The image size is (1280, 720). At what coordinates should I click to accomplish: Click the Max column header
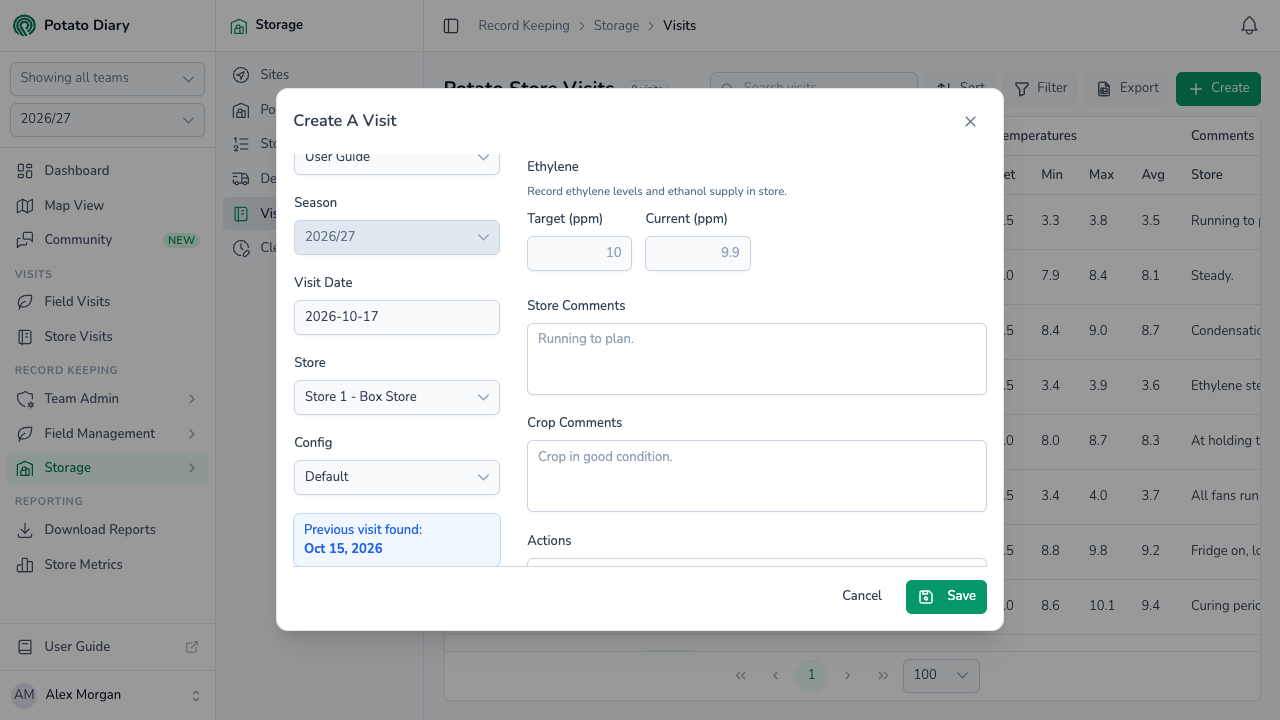(1101, 175)
